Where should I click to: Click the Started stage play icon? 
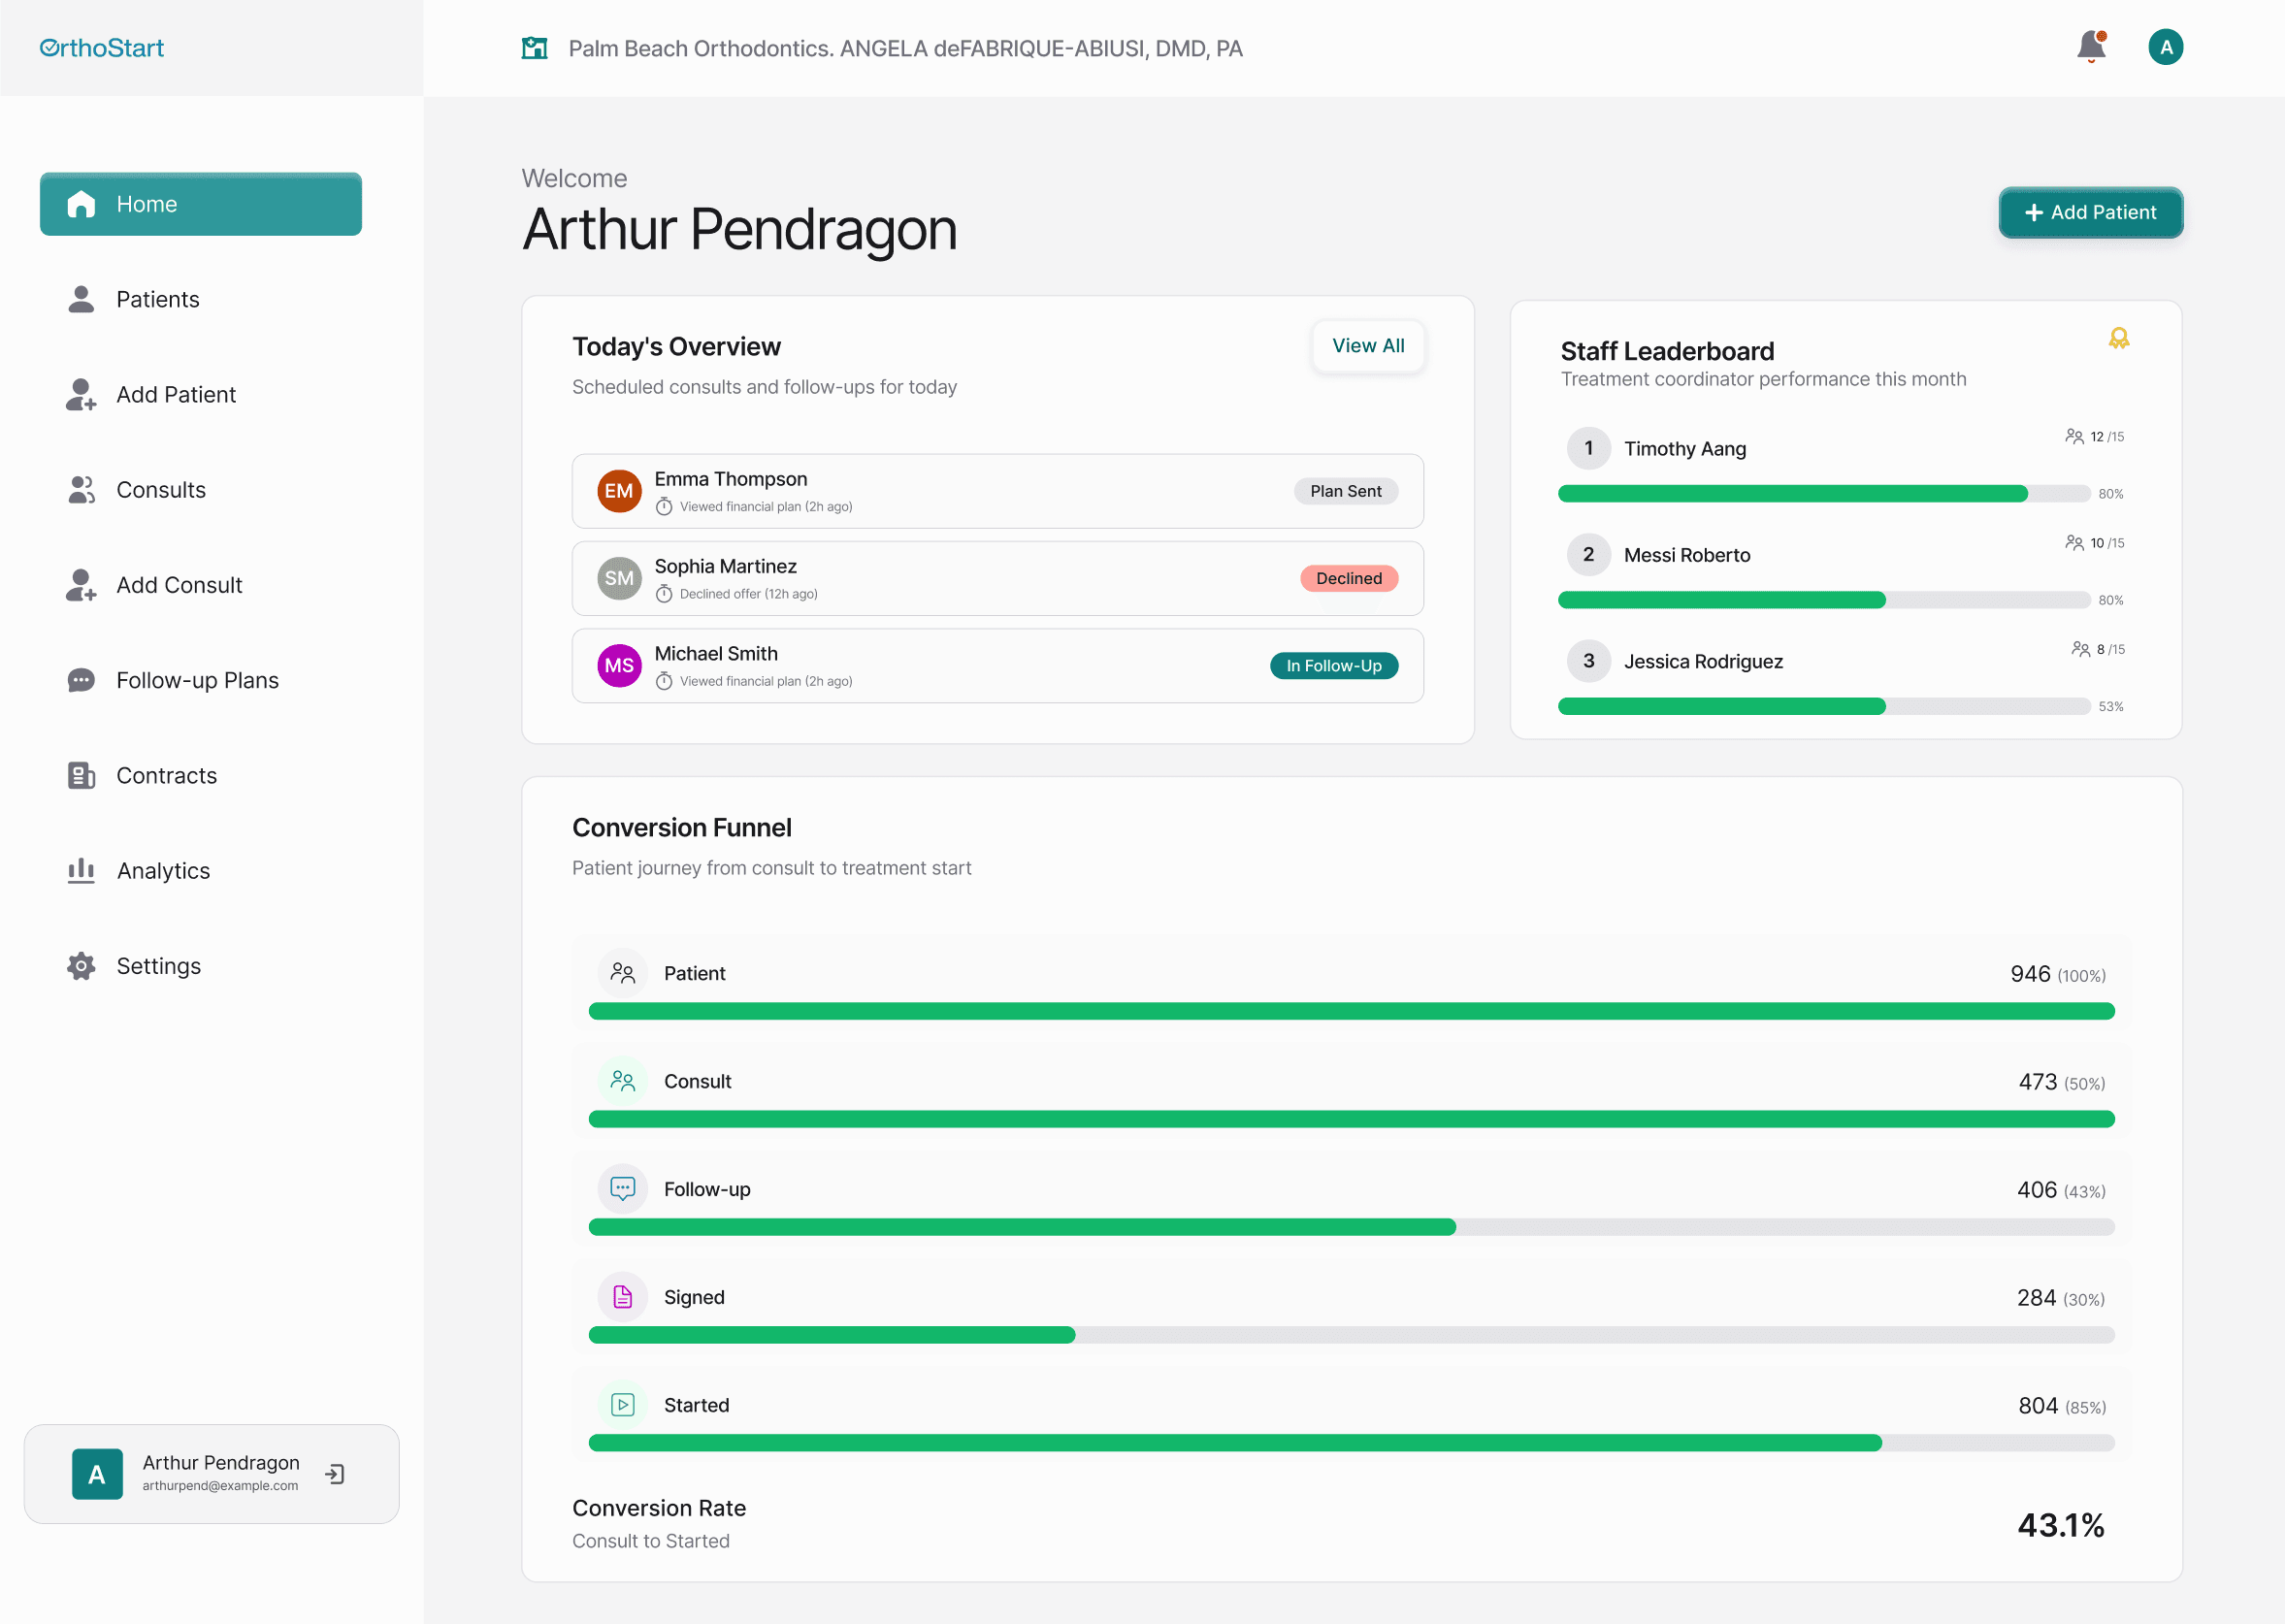tap(622, 1405)
